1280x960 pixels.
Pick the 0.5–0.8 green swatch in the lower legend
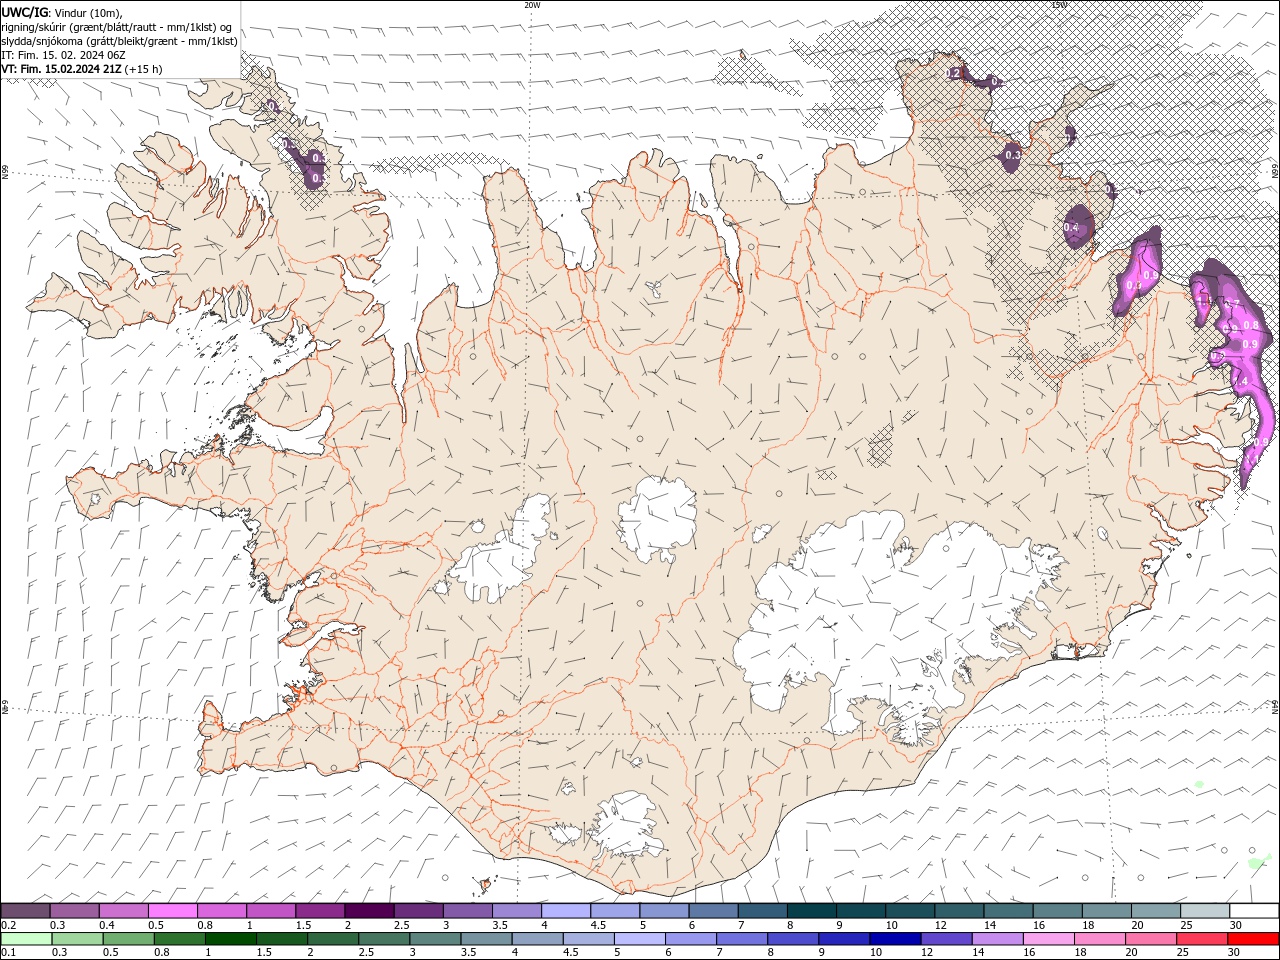click(x=131, y=939)
